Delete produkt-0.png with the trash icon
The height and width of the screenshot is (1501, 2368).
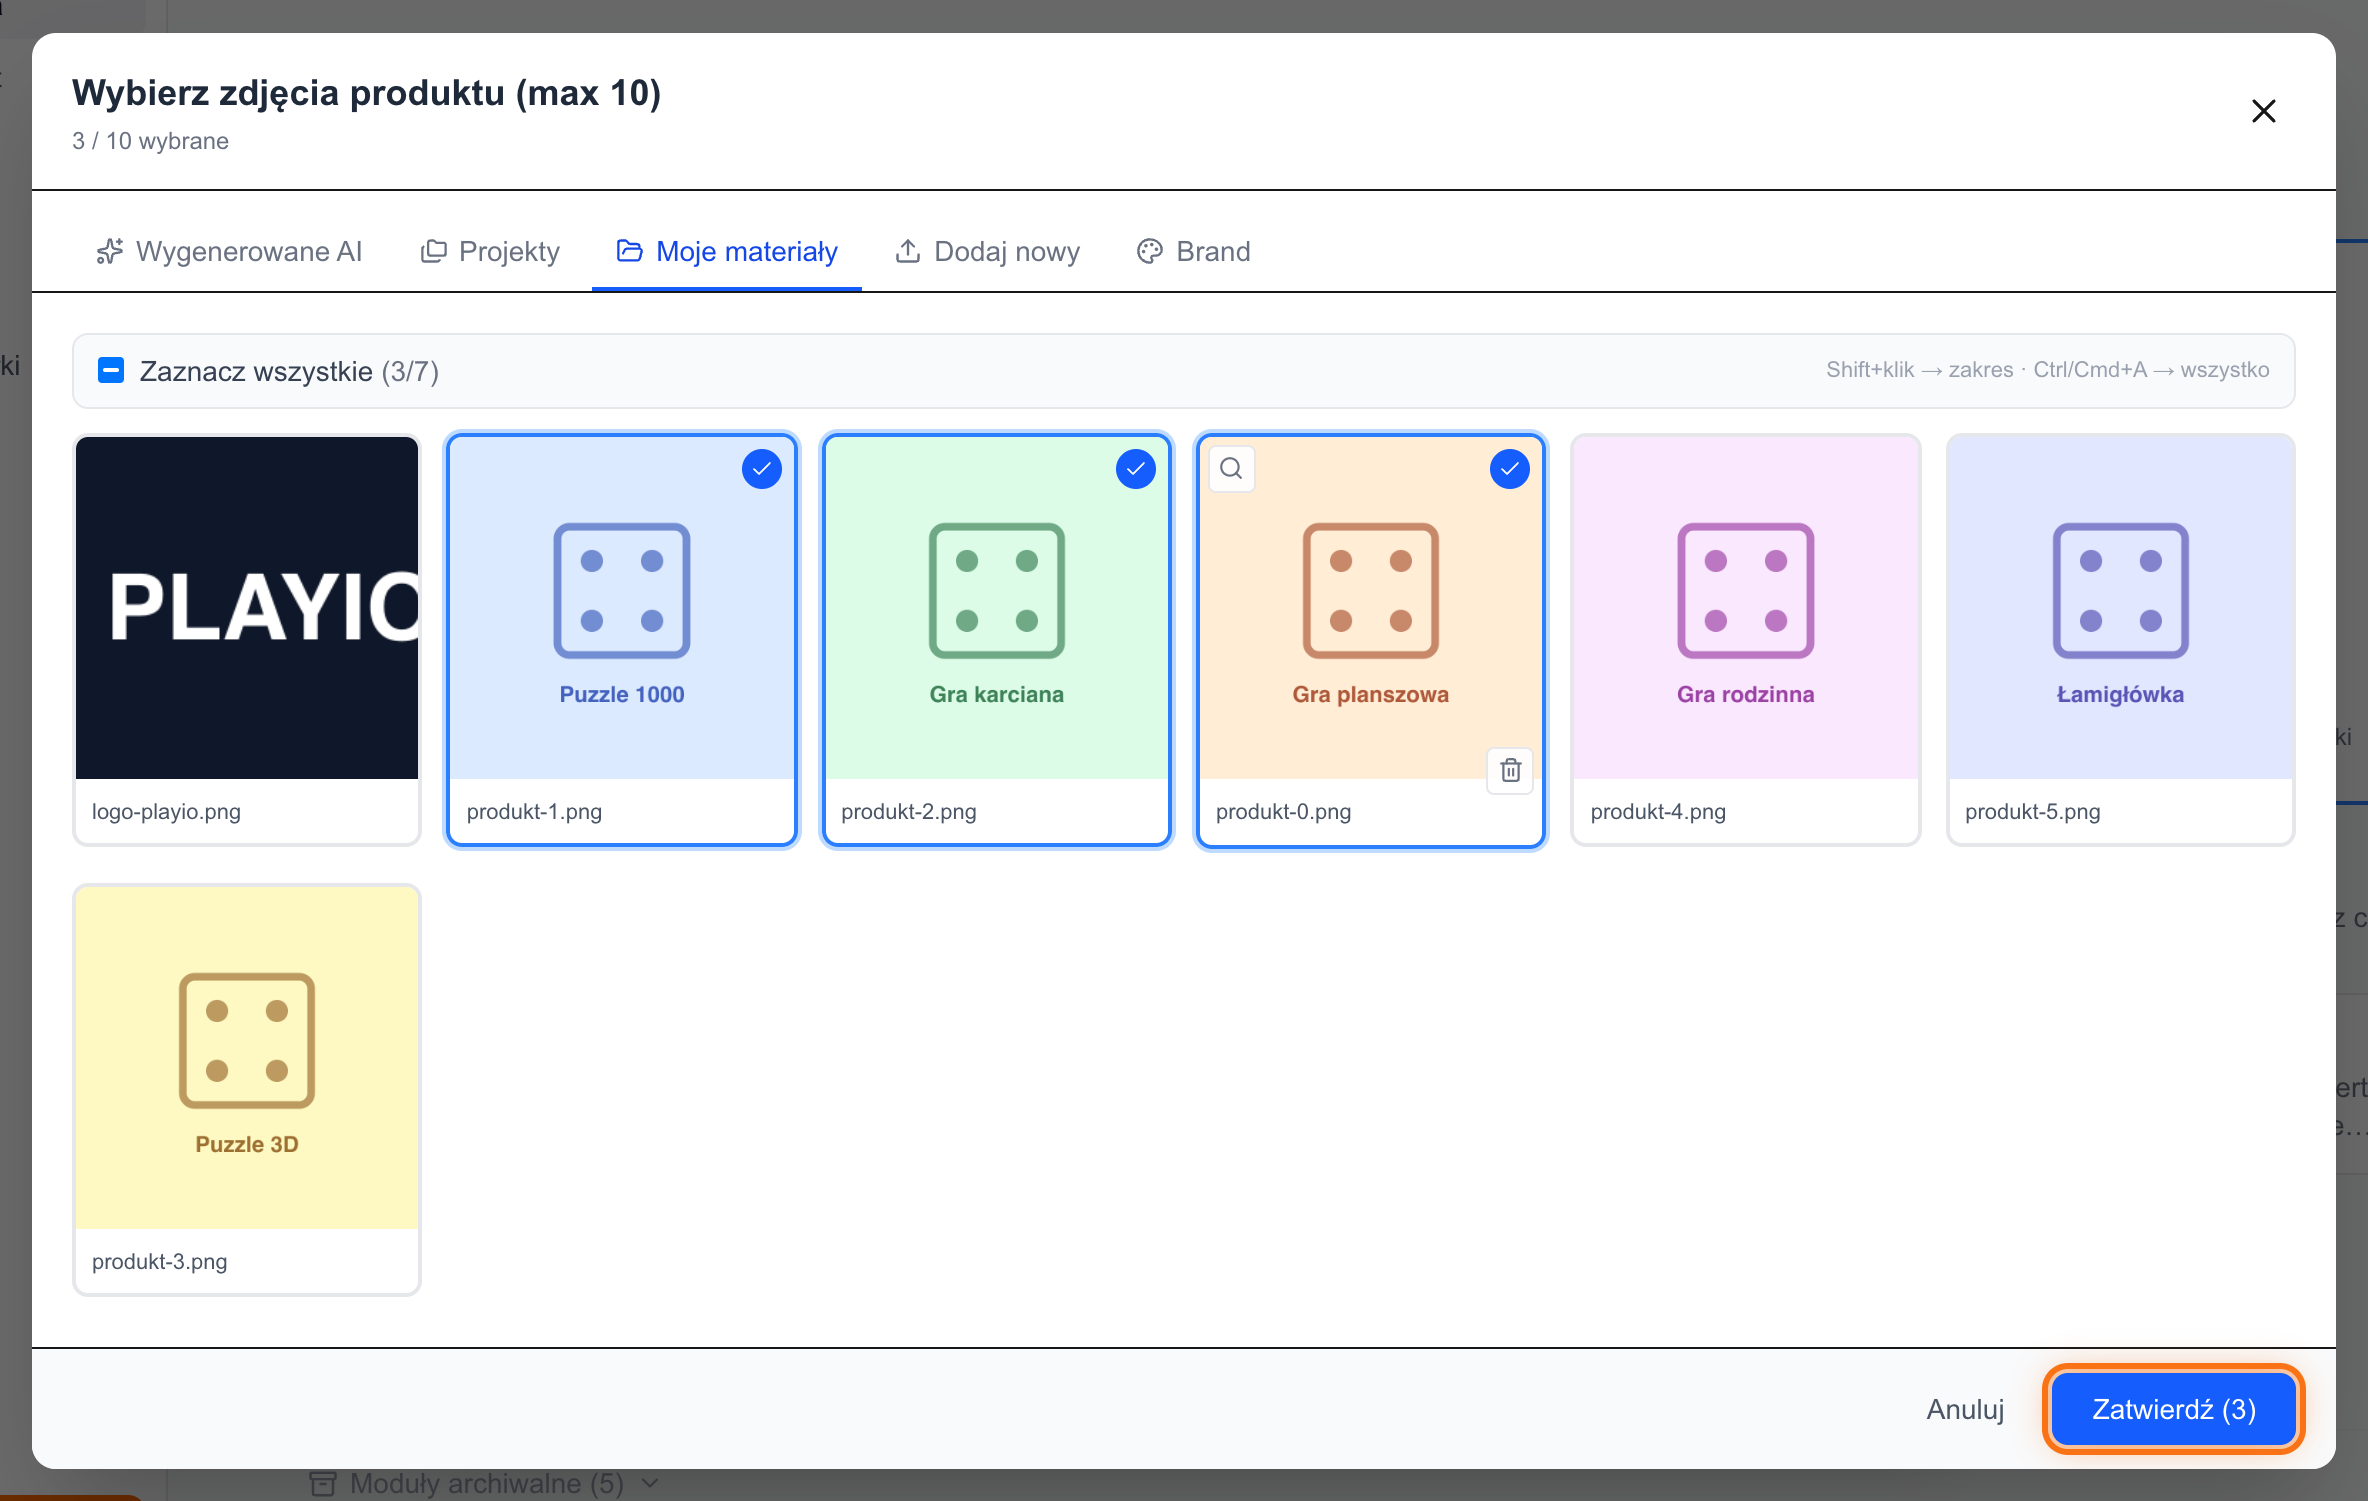[1510, 770]
